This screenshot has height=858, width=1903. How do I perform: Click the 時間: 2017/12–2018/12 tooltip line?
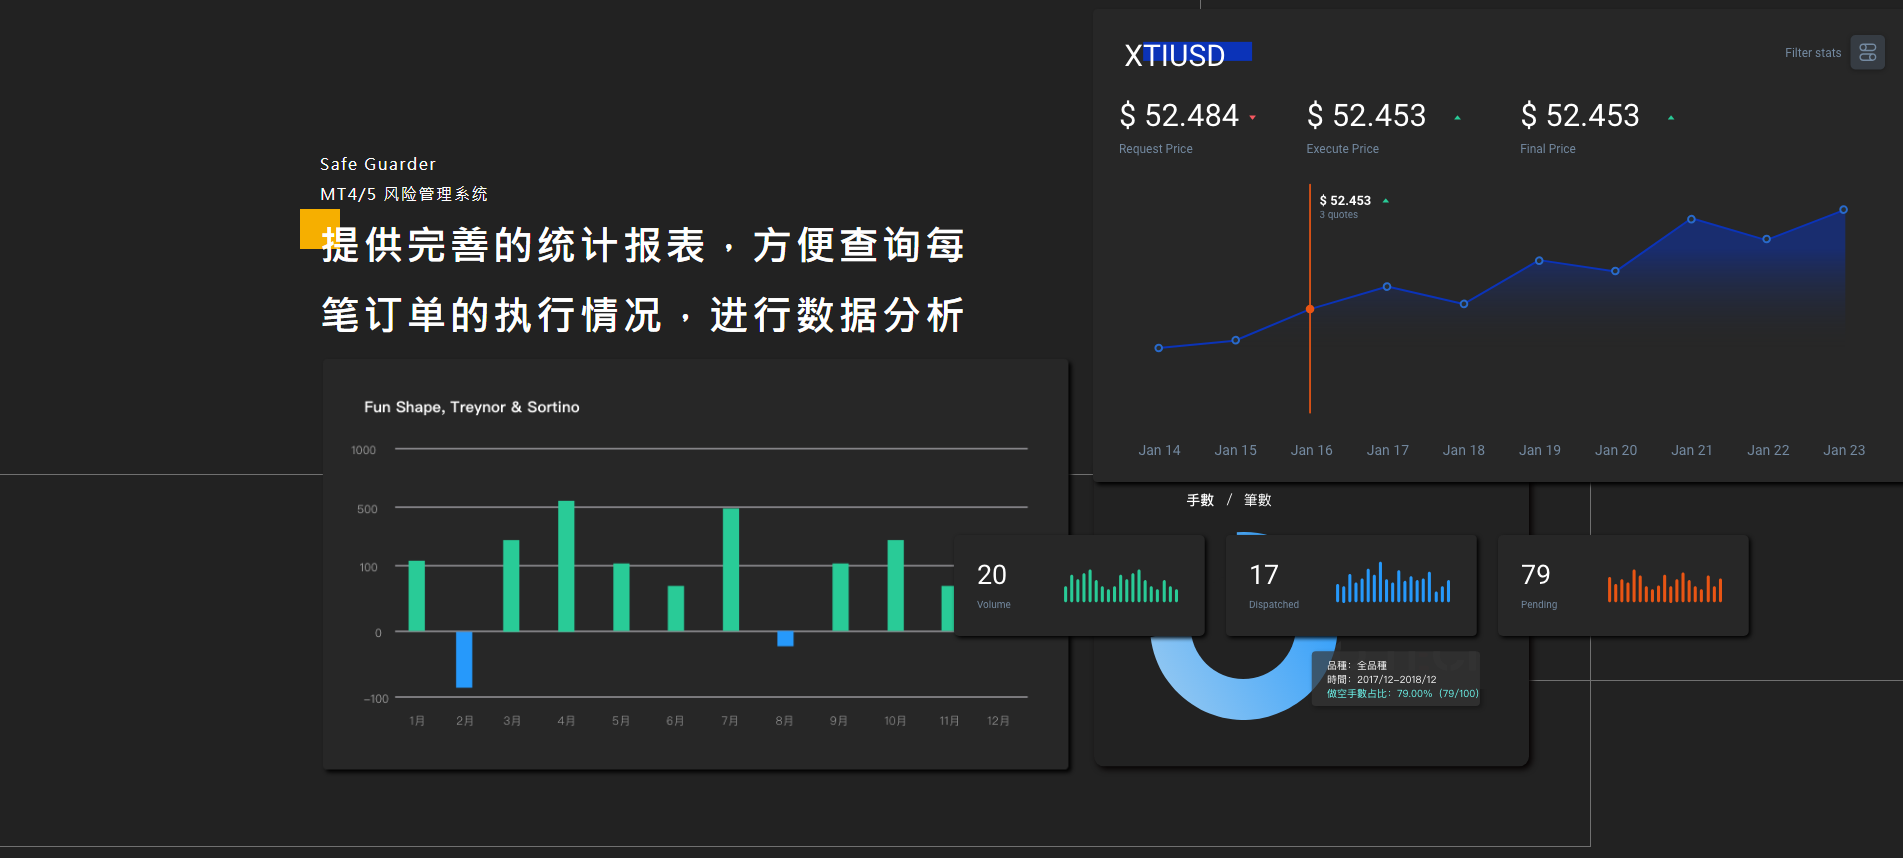pos(1381,679)
